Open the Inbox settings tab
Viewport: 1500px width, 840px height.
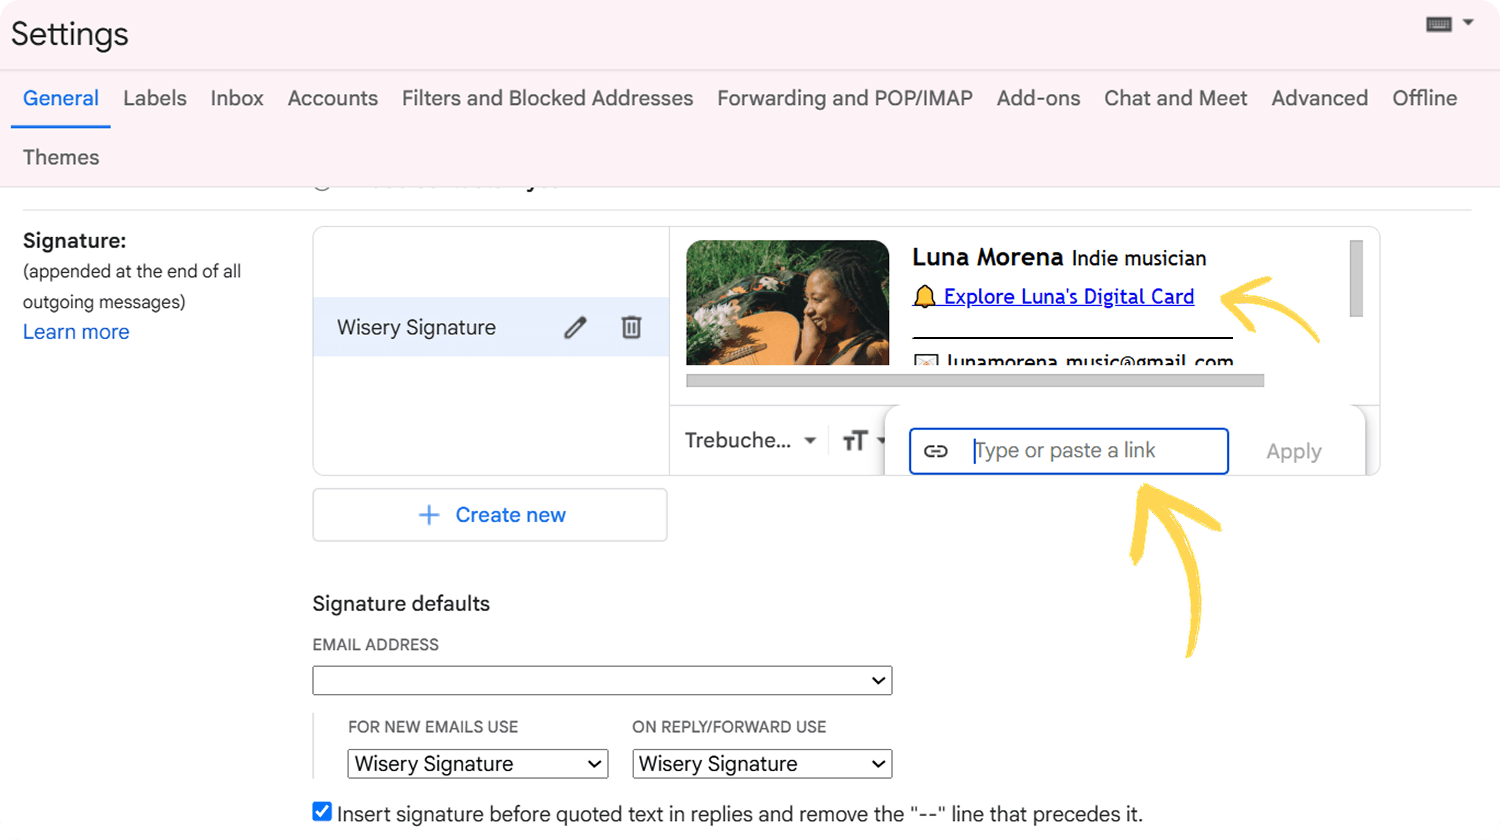coord(237,98)
